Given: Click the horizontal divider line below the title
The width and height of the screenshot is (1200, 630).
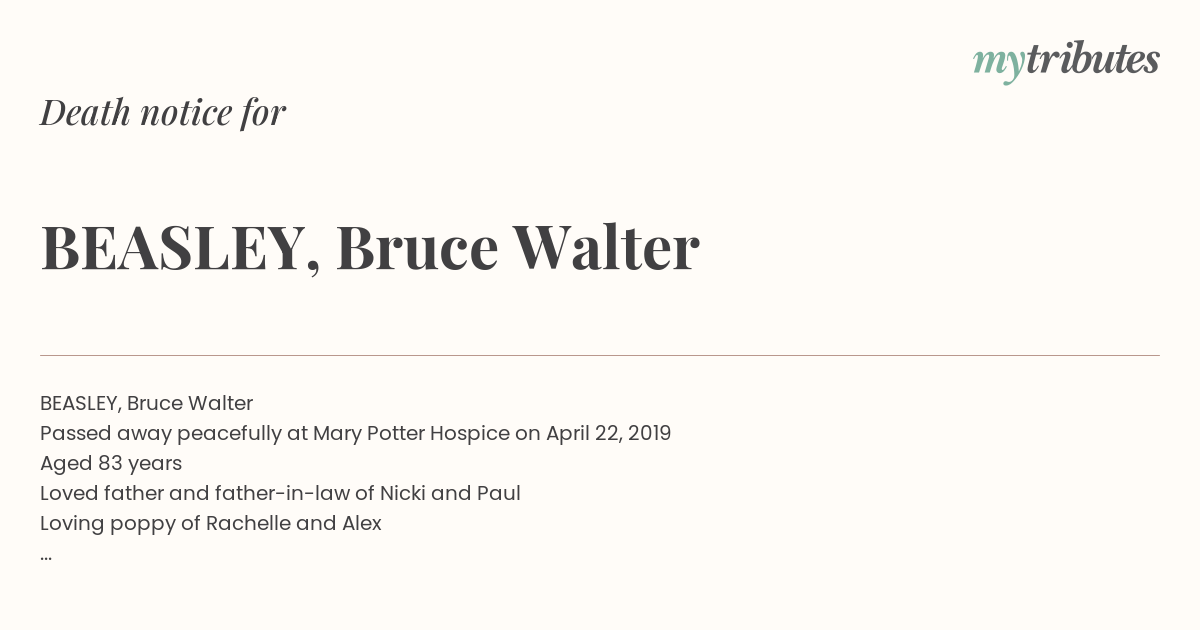Looking at the screenshot, I should 600,355.
